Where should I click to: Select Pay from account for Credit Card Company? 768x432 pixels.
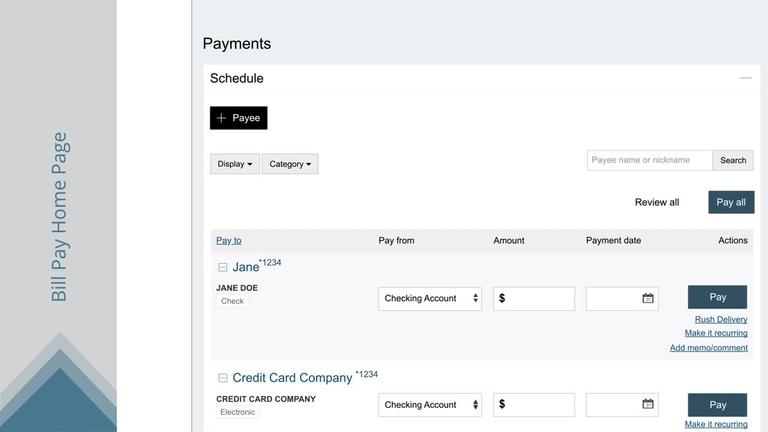[430, 405]
